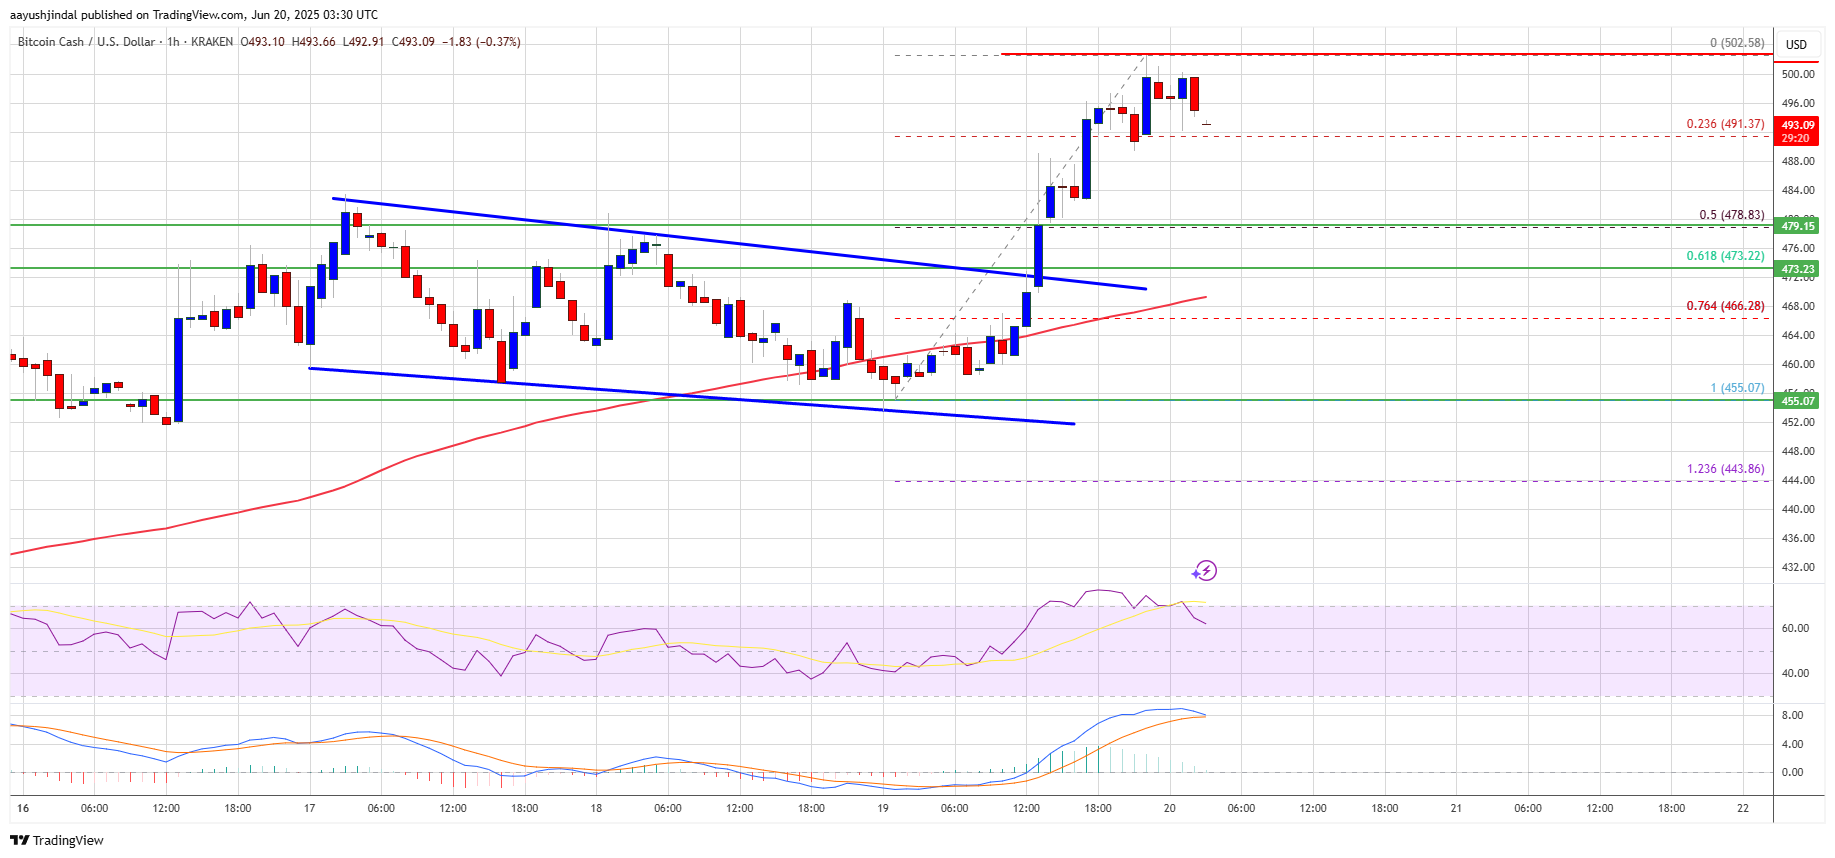Open the USD currency selector
Viewport: 1835px width, 858px height.
point(1796,44)
